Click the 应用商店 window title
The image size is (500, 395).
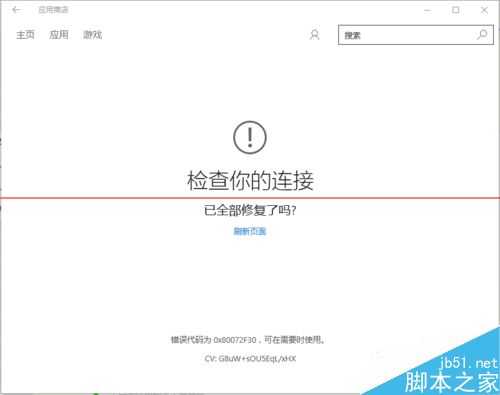pyautogui.click(x=53, y=10)
